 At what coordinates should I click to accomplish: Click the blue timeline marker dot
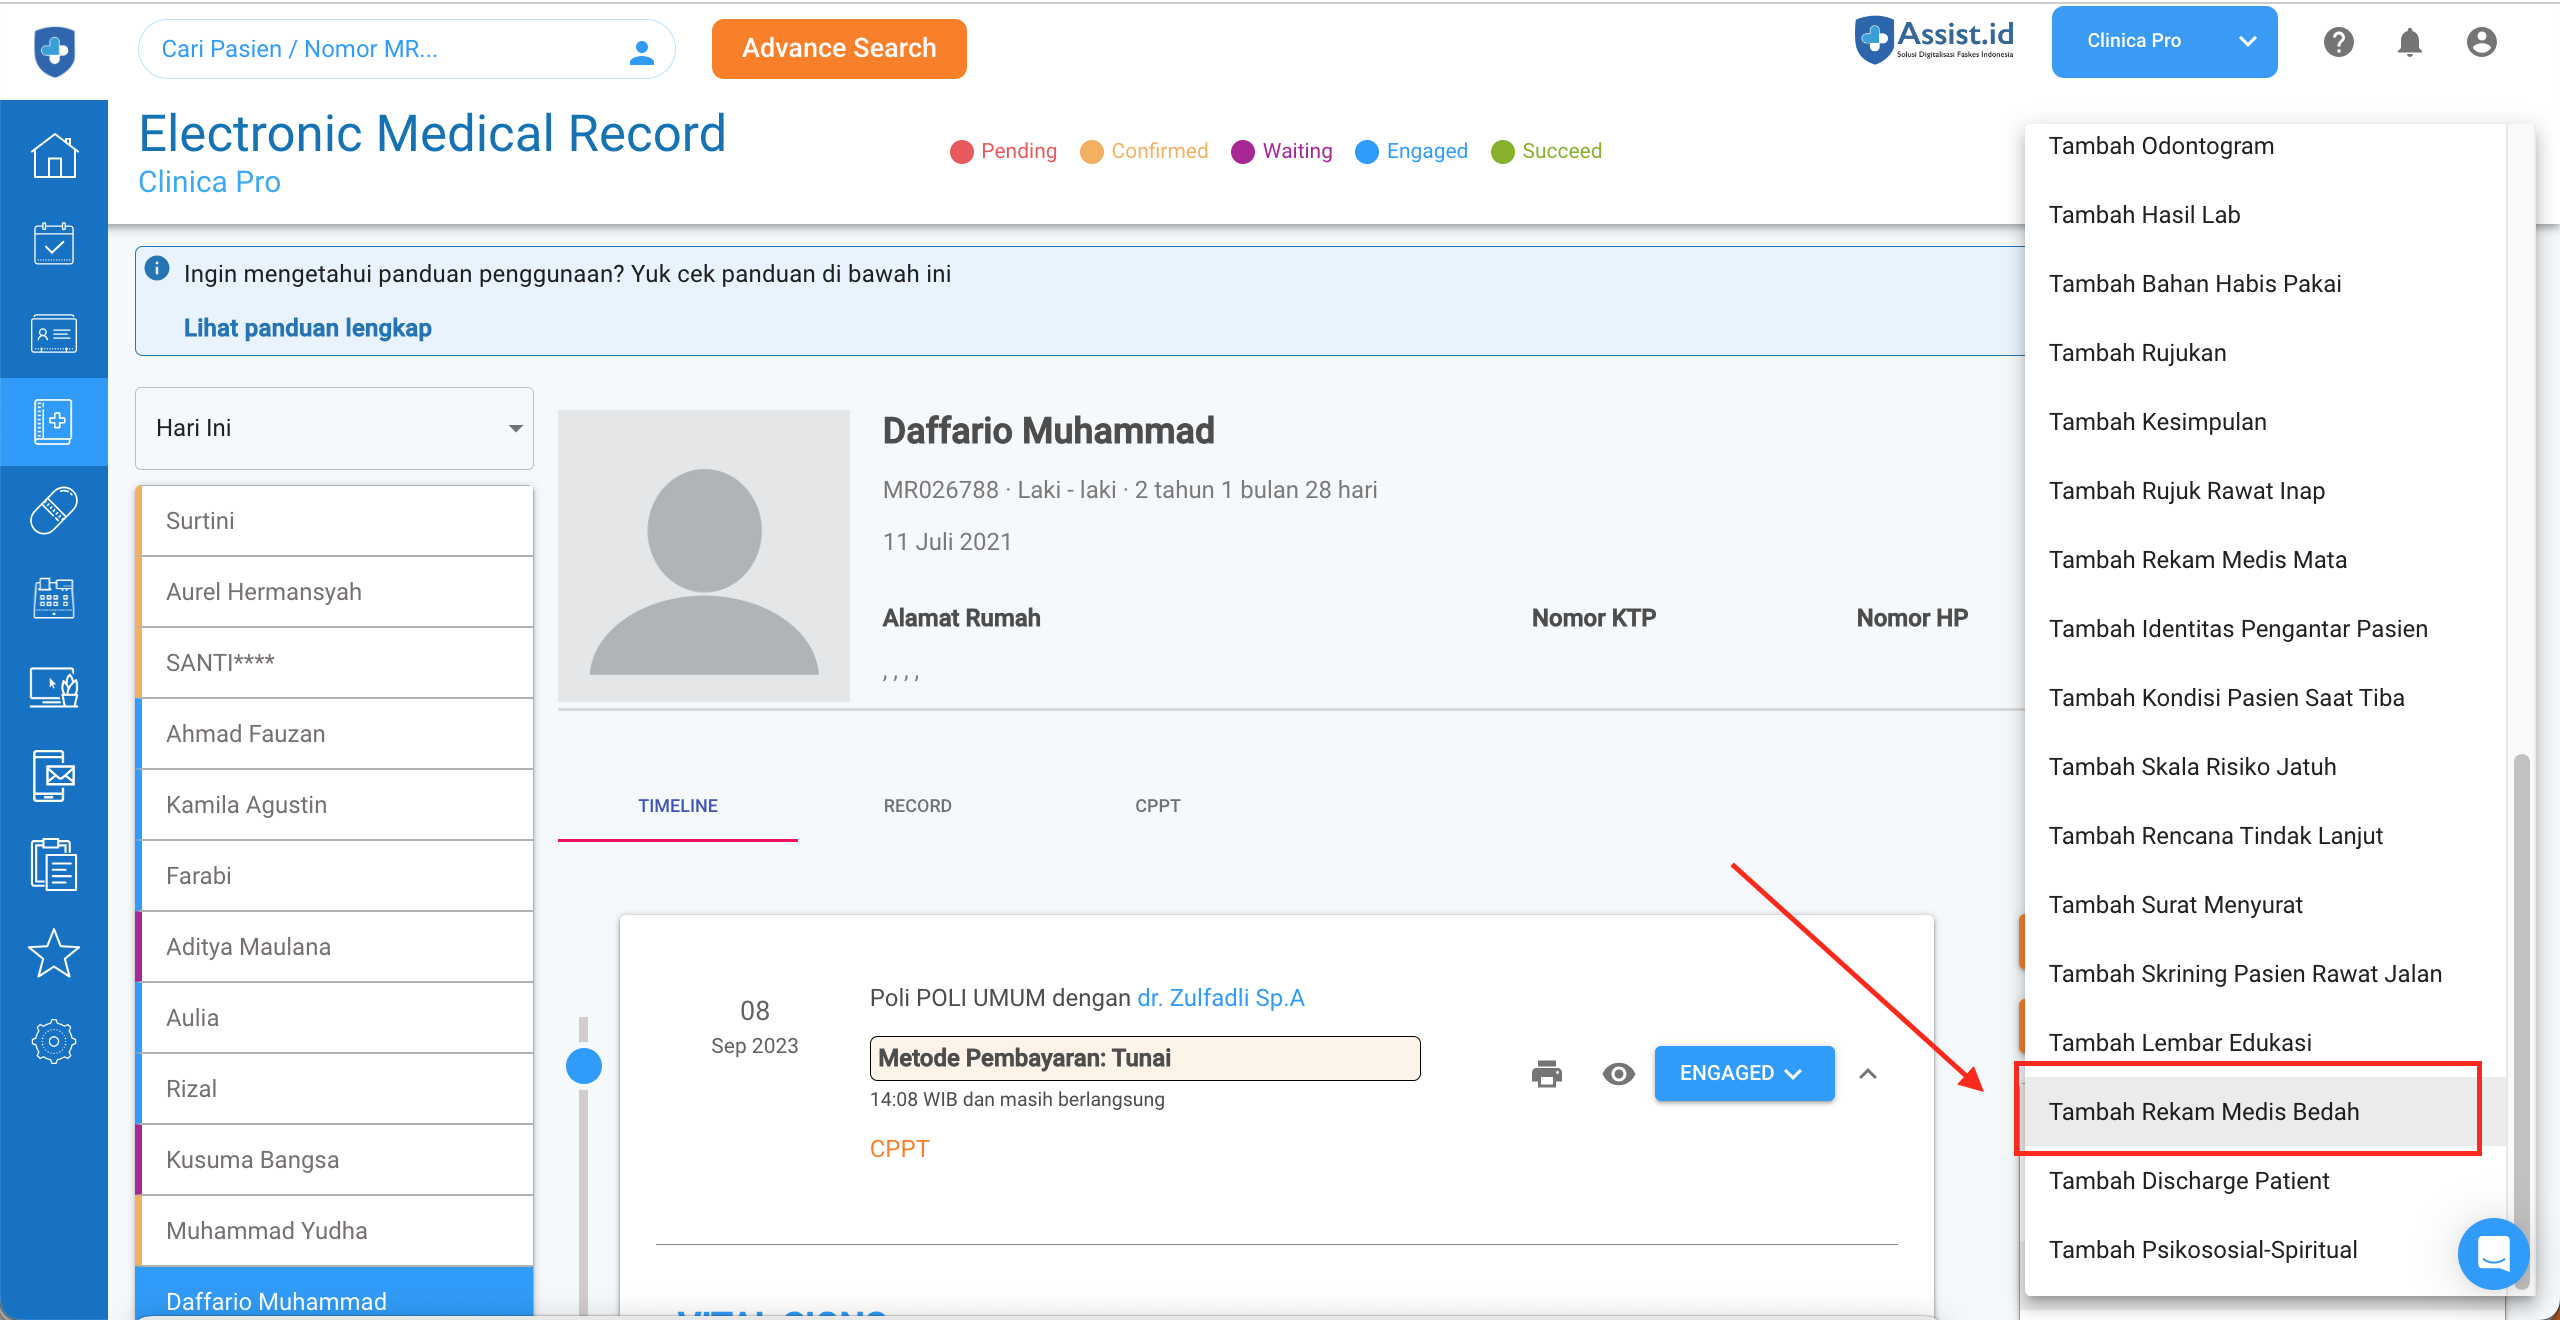pos(584,1066)
